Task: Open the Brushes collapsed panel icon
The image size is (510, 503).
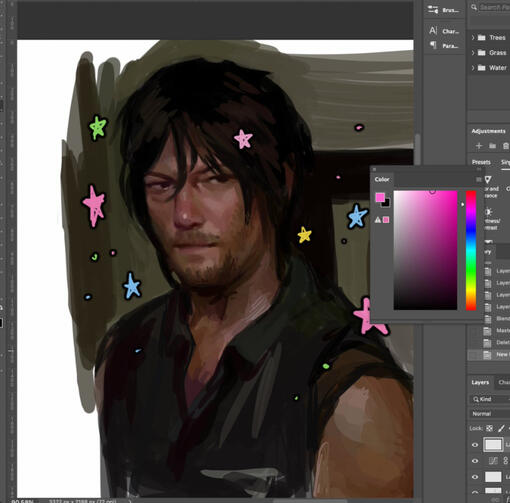Action: [433, 10]
